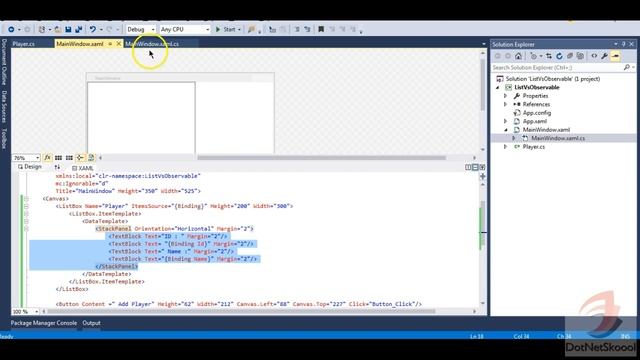
Task: Click the Home icon in Solution Explorer
Action: click(518, 56)
